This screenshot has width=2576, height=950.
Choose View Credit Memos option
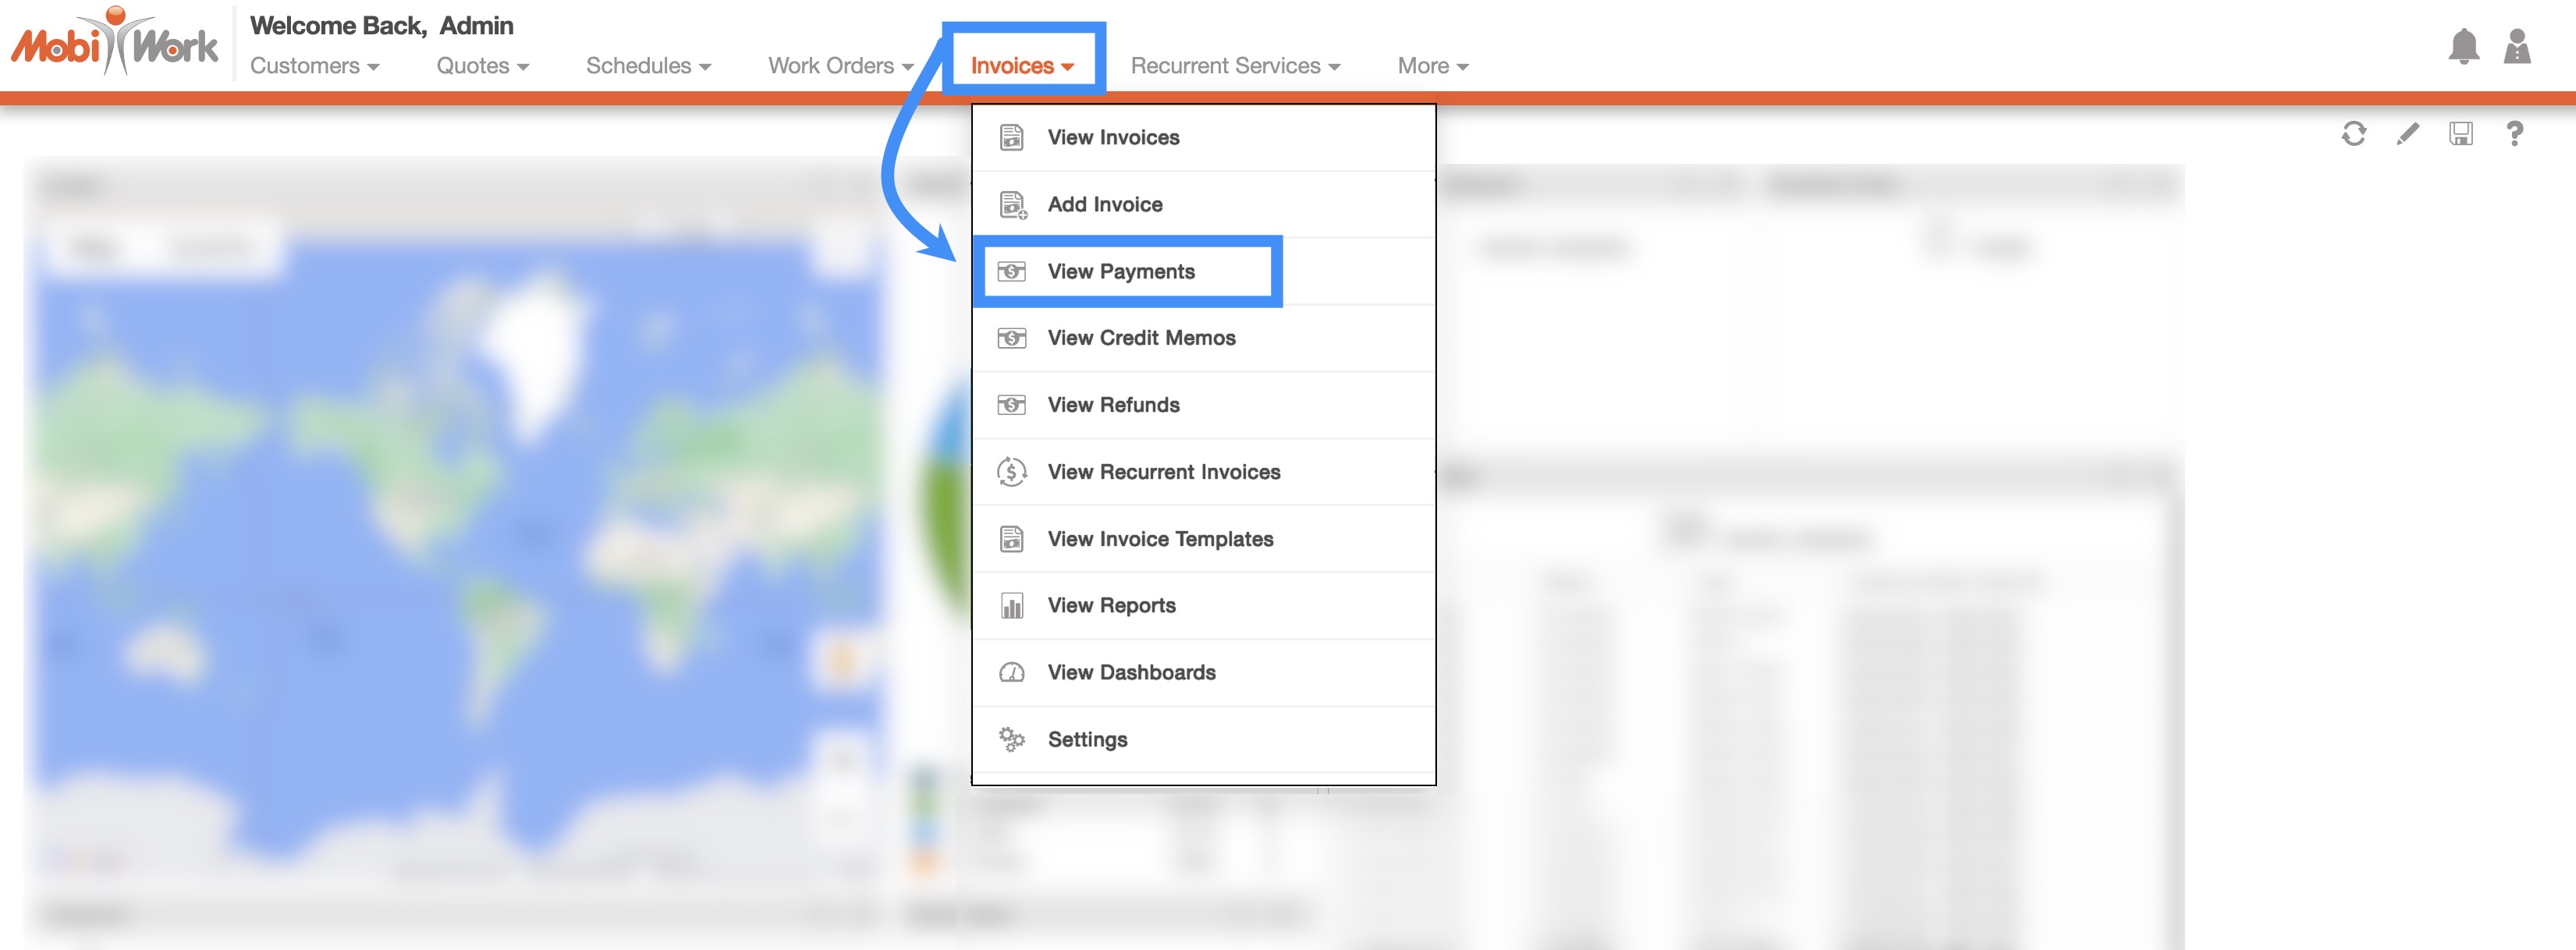coord(1141,338)
